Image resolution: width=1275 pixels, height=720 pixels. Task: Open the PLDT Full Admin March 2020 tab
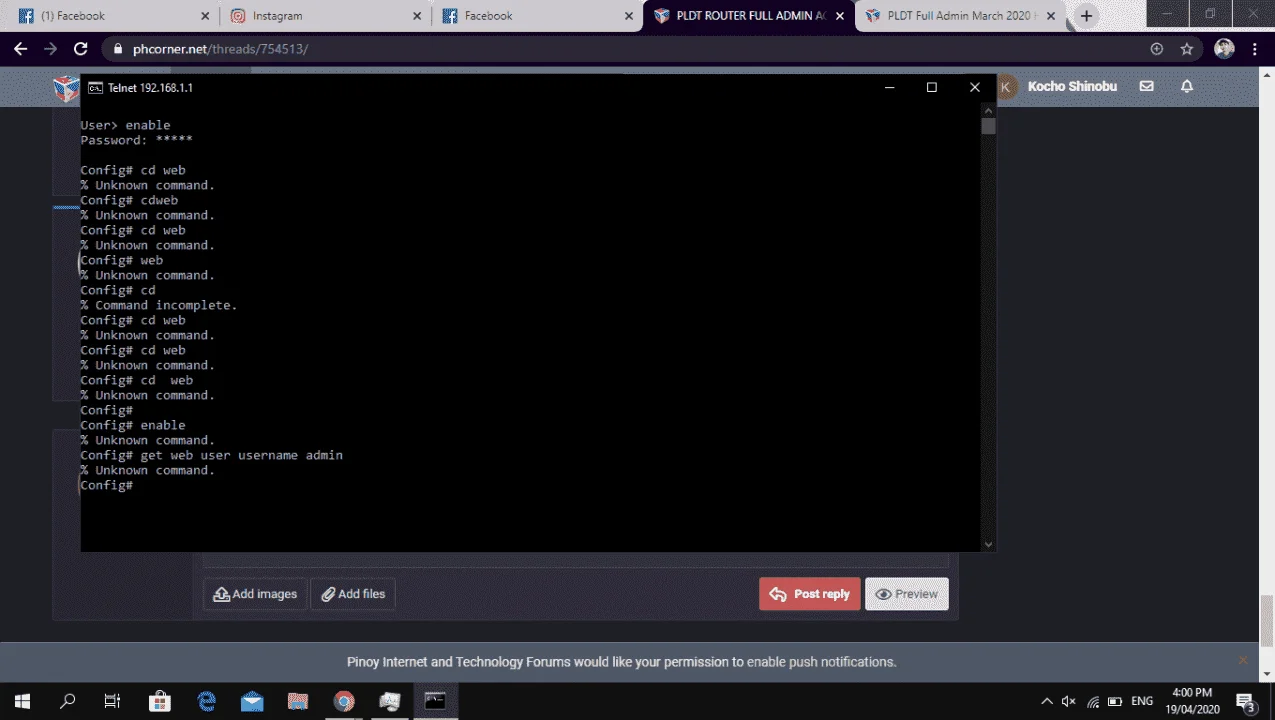[961, 16]
